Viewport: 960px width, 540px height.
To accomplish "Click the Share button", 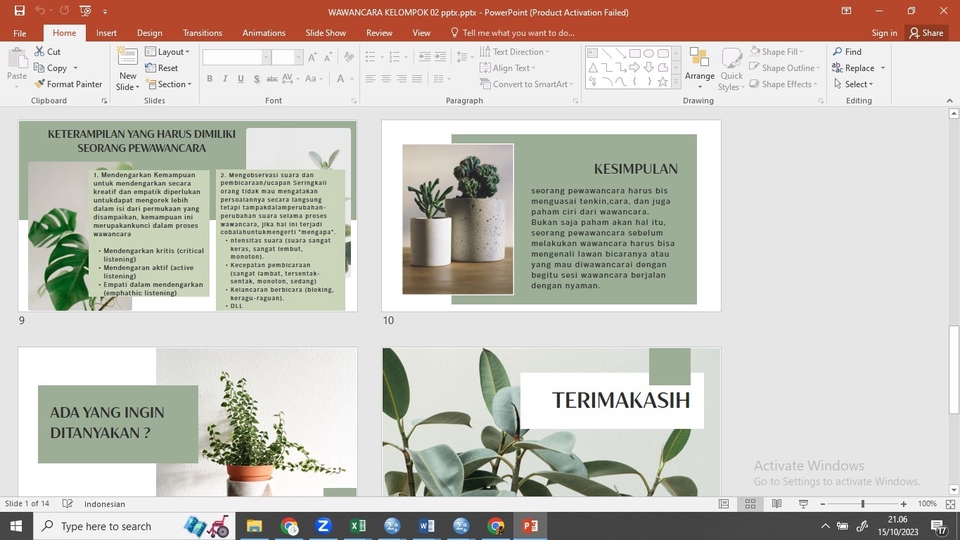I will pyautogui.click(x=926, y=33).
